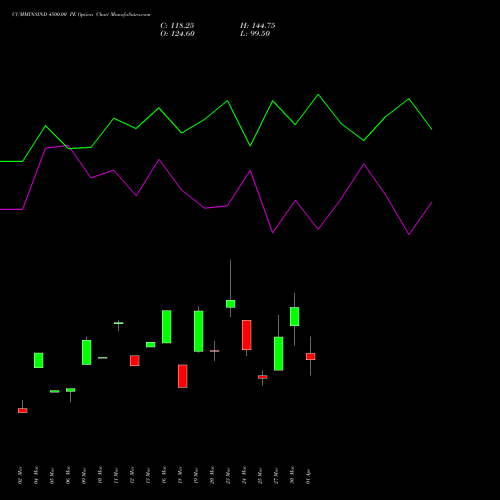Select the 11 Mar date label
This screenshot has width=500, height=500.
tap(116, 475)
